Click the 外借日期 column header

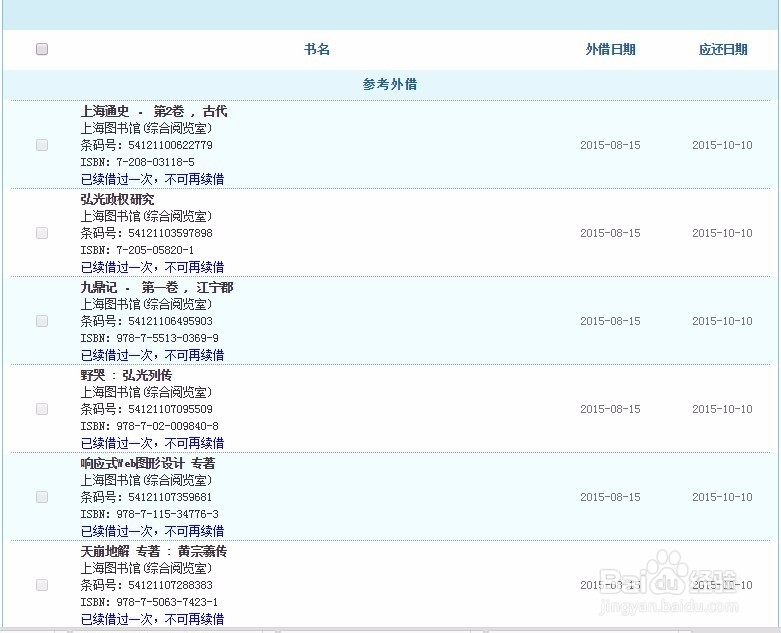pos(610,49)
